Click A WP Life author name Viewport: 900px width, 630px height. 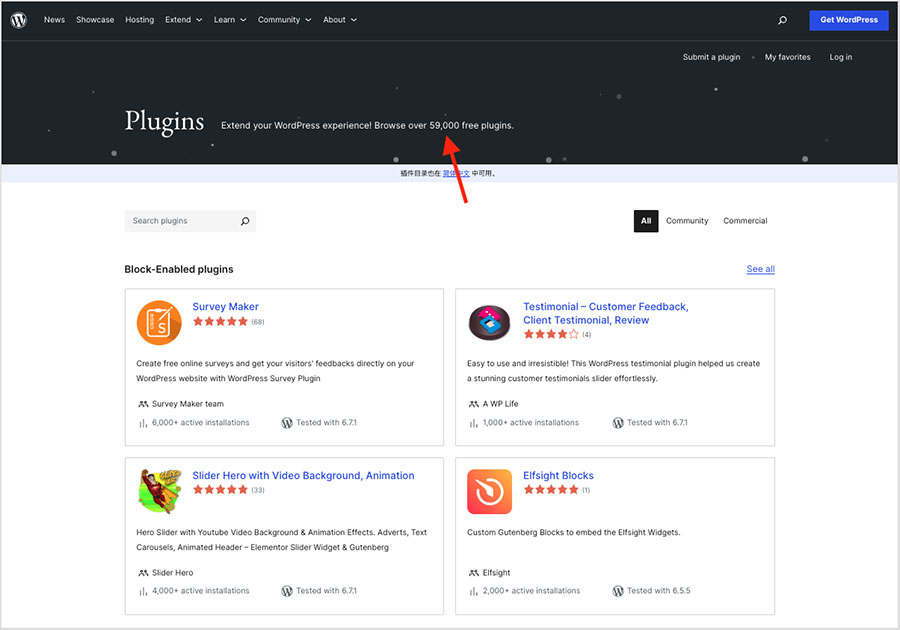pos(501,404)
